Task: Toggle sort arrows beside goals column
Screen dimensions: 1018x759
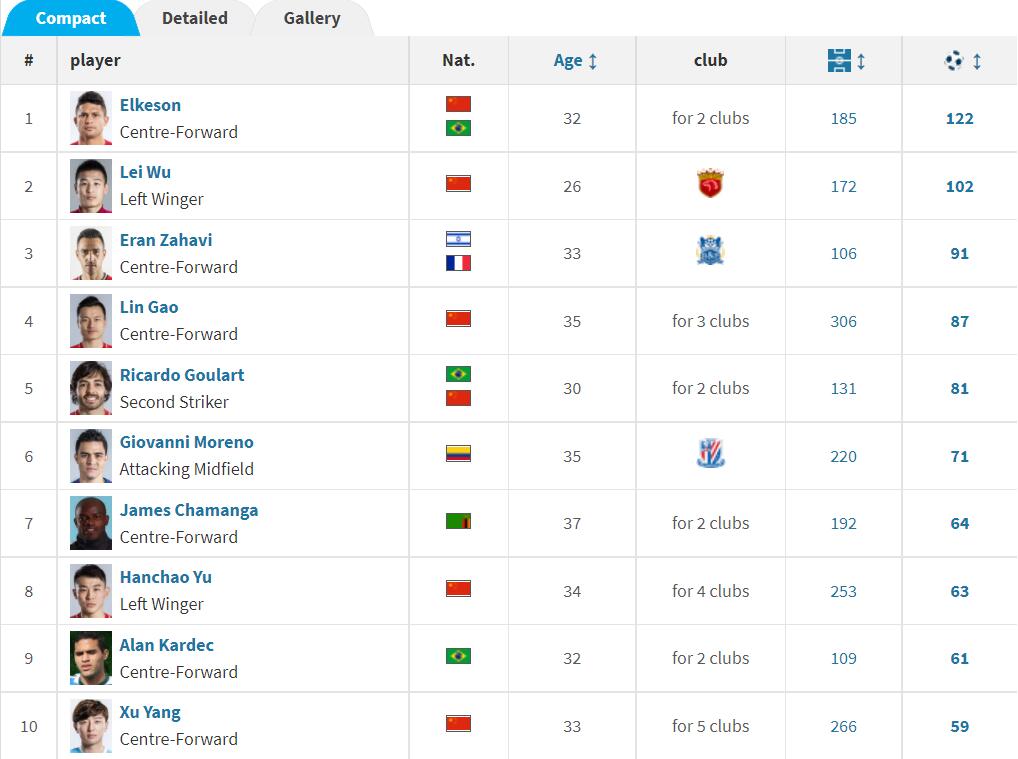Action: pos(976,61)
